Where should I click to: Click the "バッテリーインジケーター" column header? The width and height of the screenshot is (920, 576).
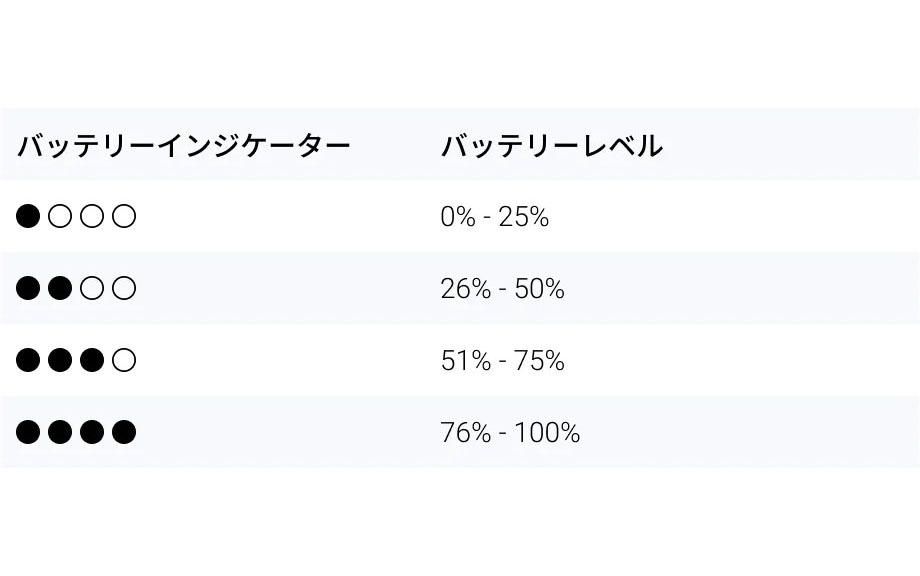(184, 146)
